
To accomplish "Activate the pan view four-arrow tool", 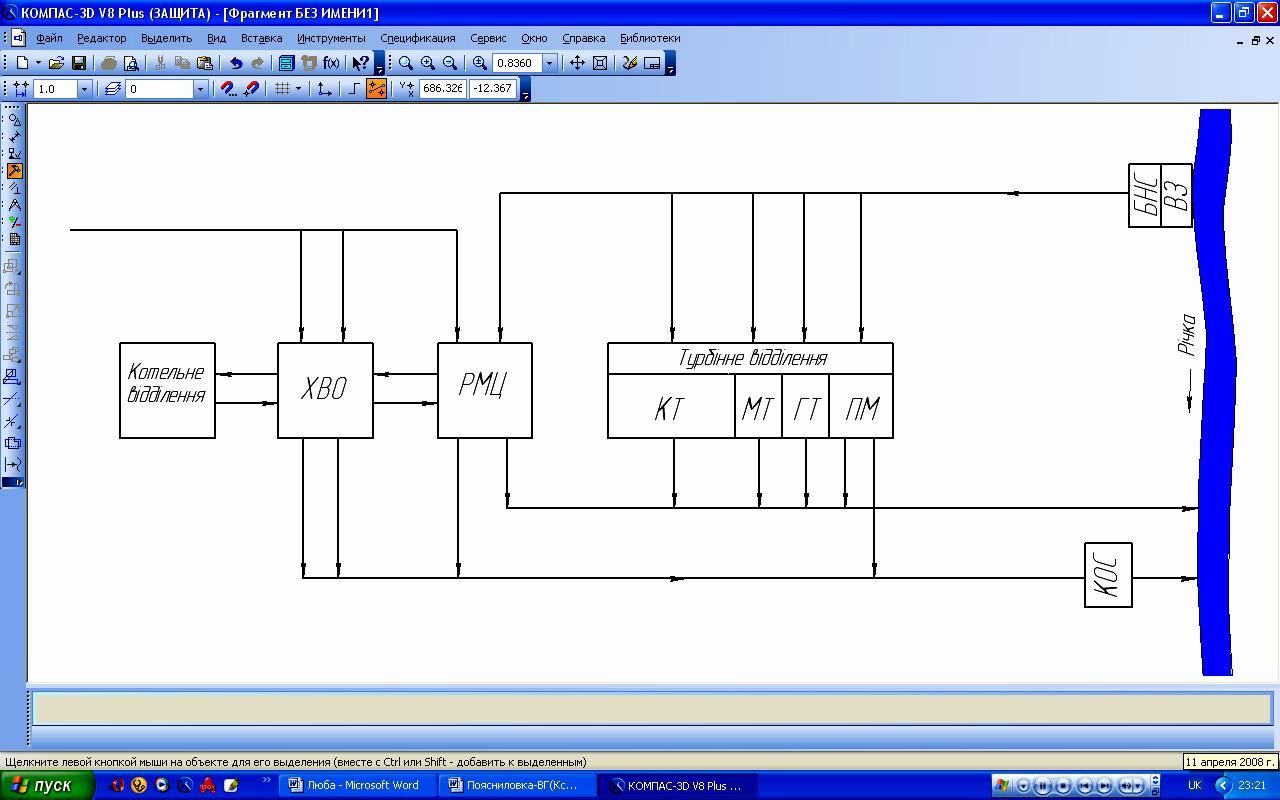I will (577, 63).
